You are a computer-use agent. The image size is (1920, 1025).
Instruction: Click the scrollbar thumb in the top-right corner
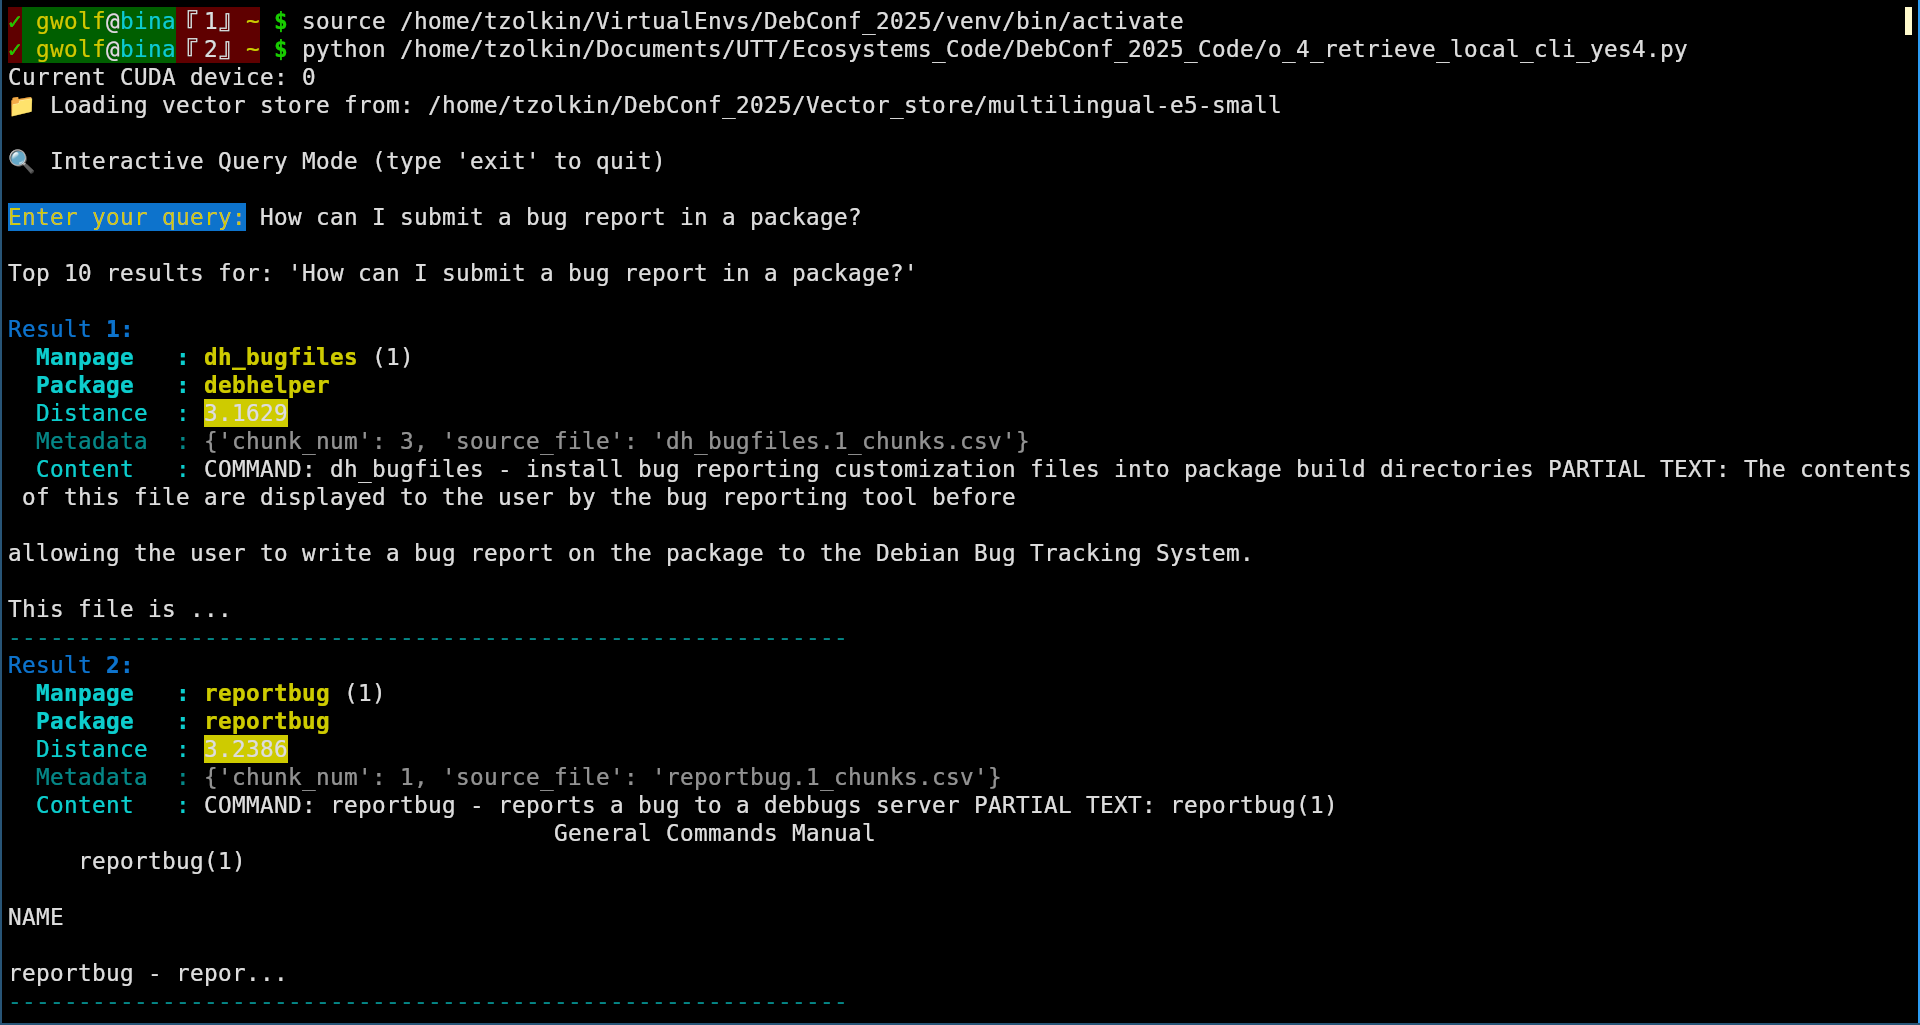click(x=1908, y=21)
